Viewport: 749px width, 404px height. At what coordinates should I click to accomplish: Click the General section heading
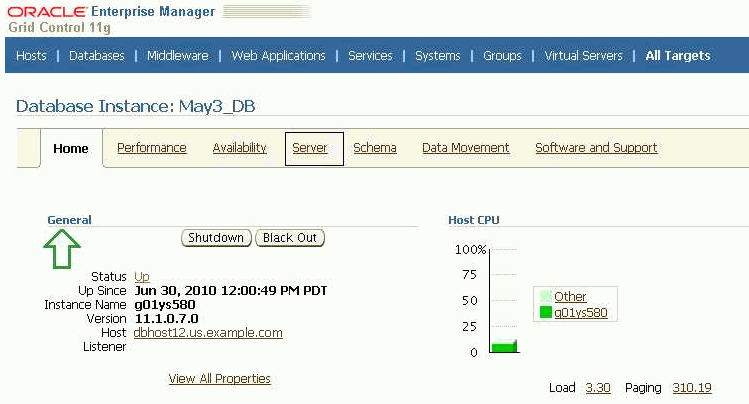pos(69,220)
